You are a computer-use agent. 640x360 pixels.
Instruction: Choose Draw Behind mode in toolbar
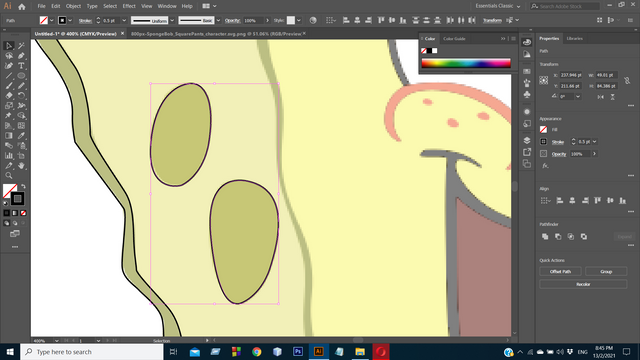coord(15,223)
